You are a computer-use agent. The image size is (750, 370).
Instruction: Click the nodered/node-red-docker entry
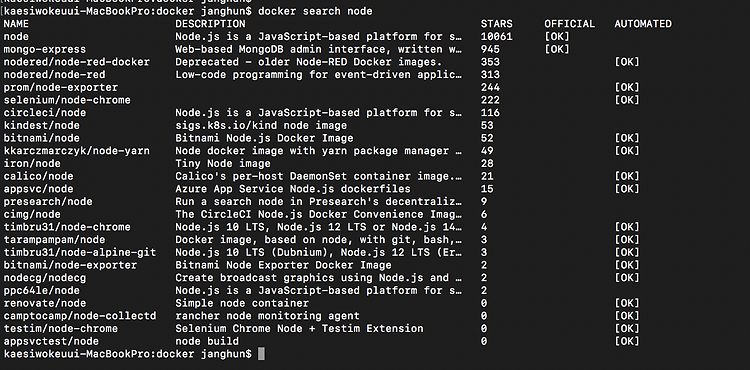(77, 62)
